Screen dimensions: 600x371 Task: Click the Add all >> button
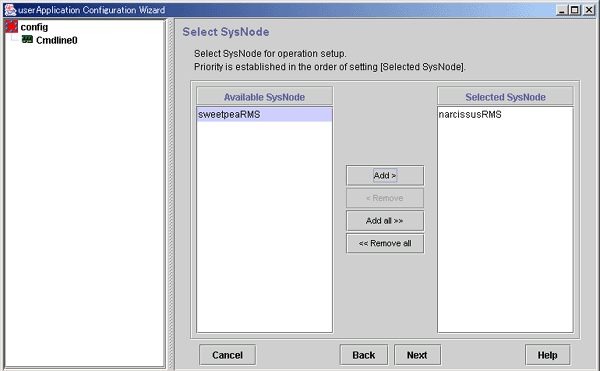point(385,221)
